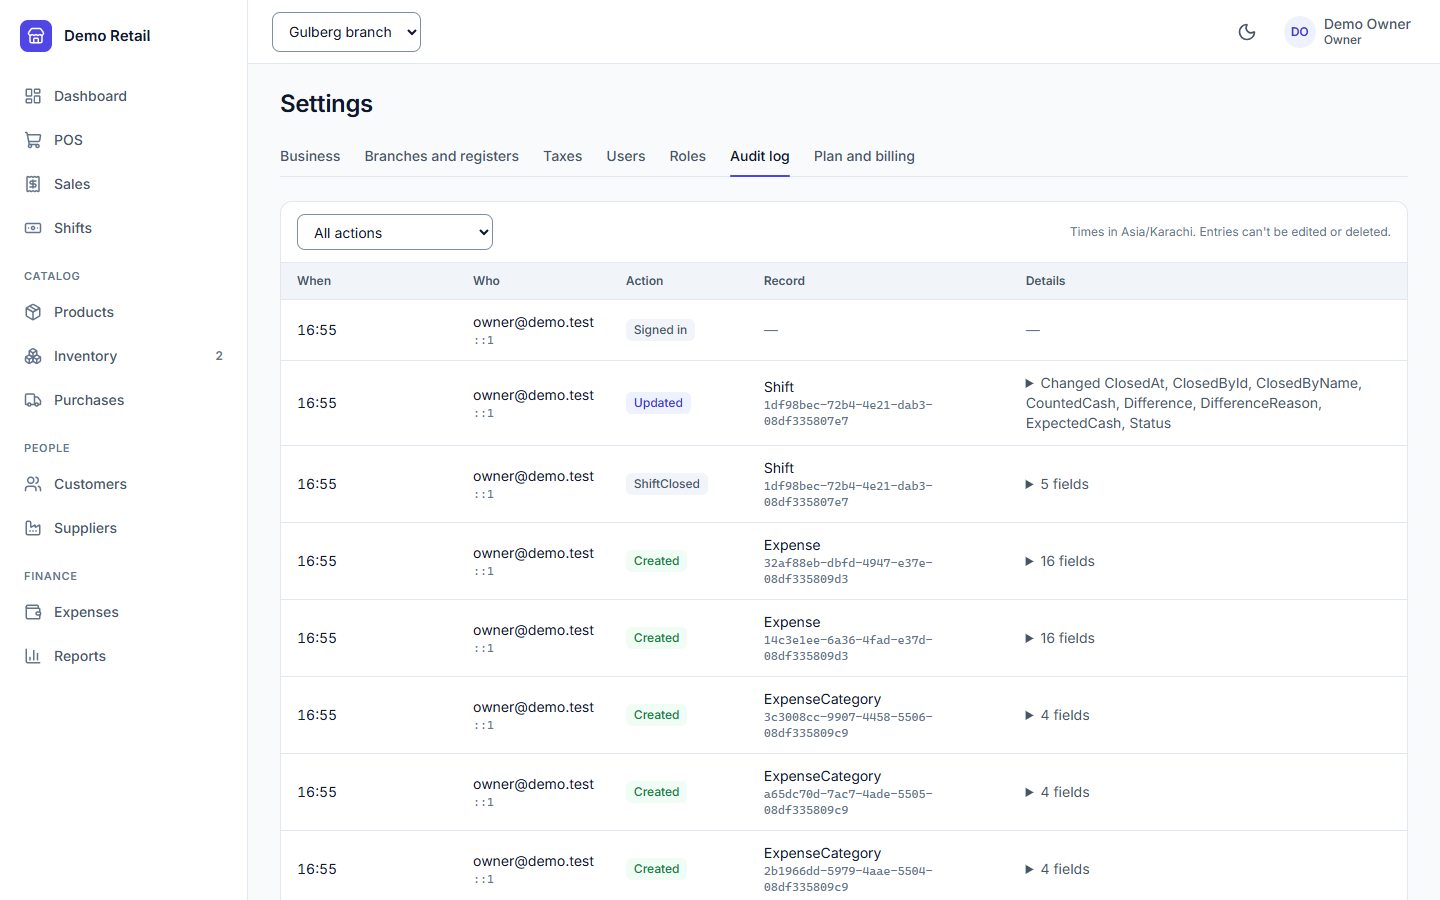Open the Dashboard page link

click(x=124, y=96)
